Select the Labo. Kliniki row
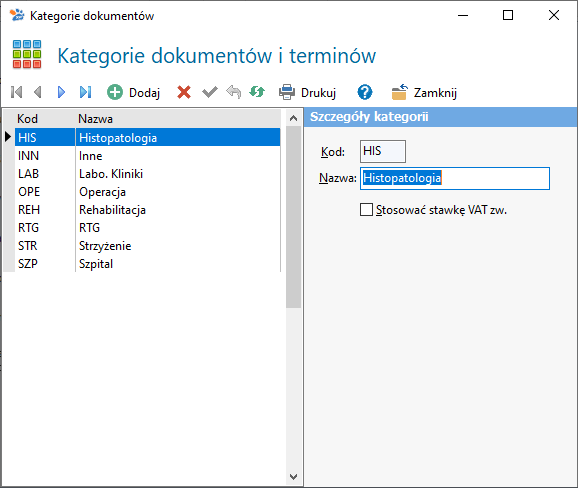Image resolution: width=578 pixels, height=488 pixels. click(x=147, y=174)
